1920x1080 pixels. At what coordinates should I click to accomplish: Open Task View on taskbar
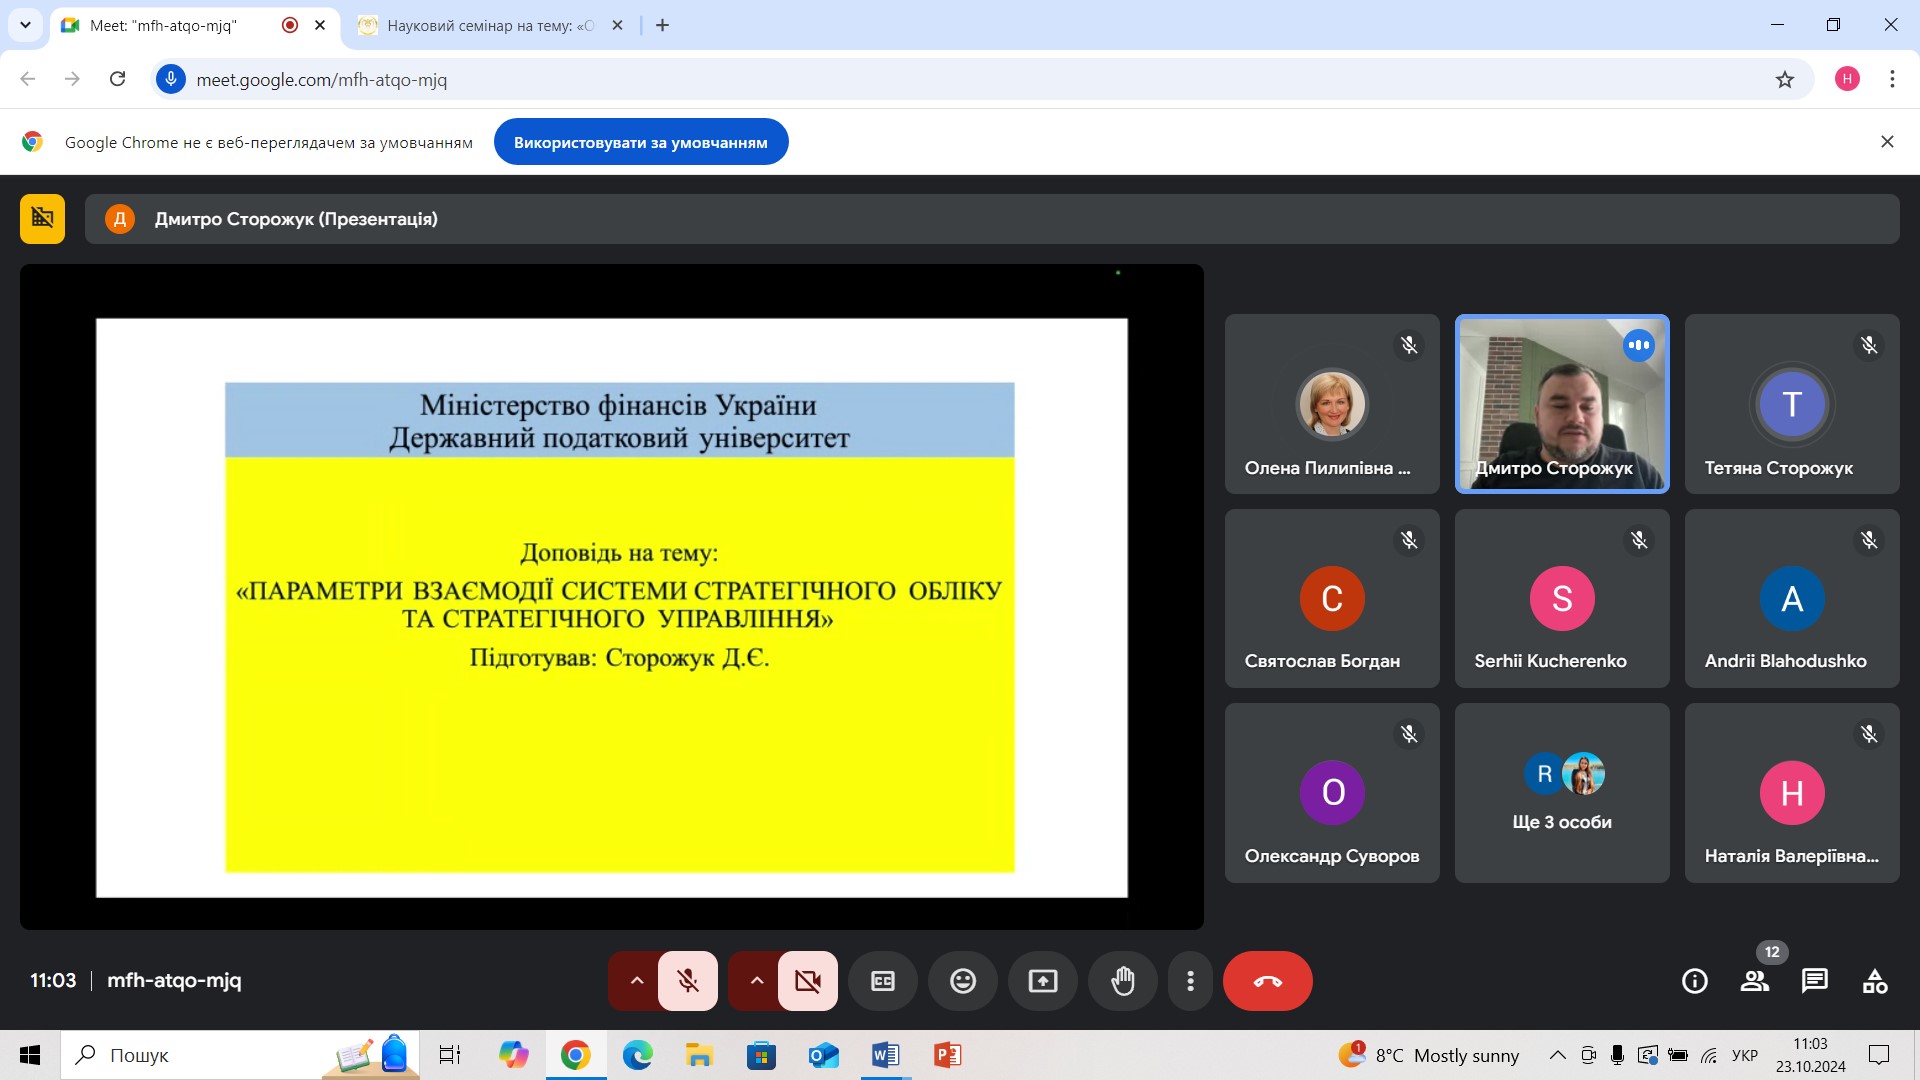450,1055
